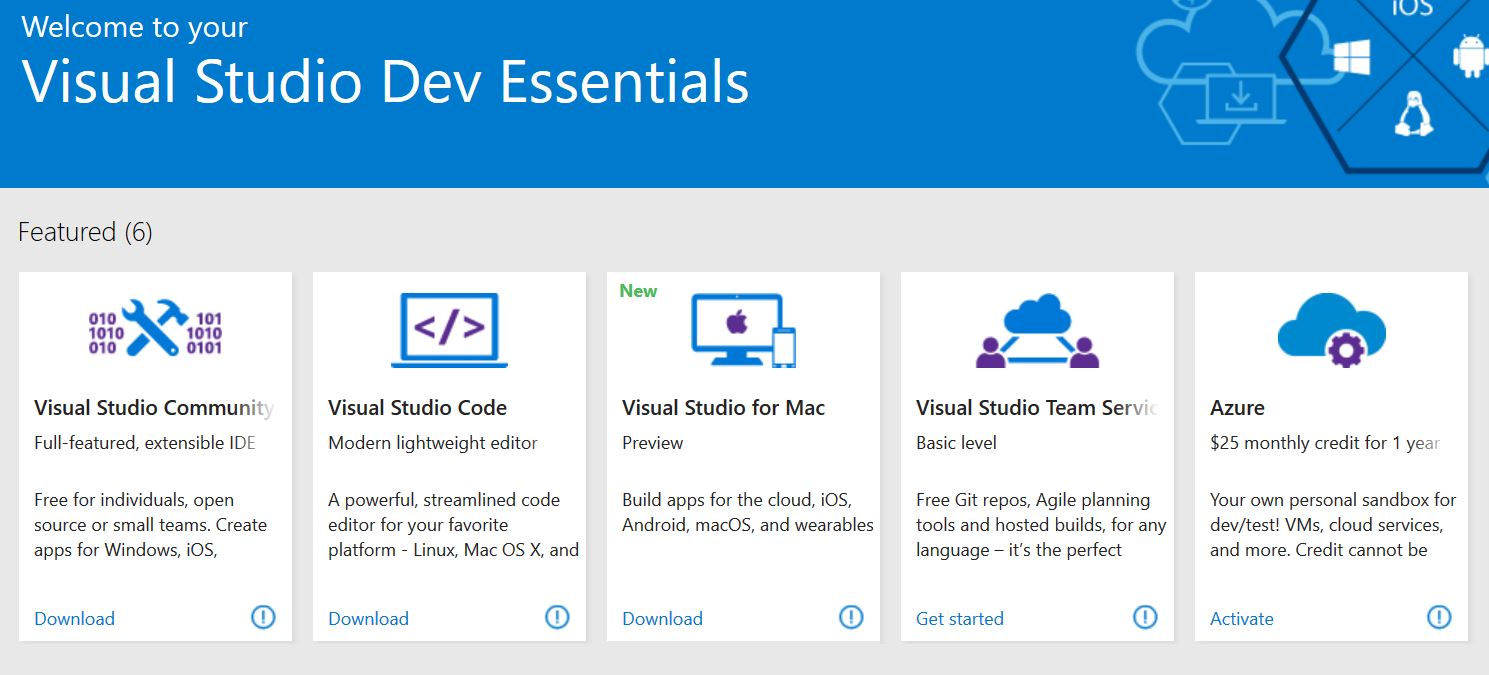This screenshot has height=675, width=1489.
Task: Download Visual Studio for Mac
Action: tap(663, 618)
